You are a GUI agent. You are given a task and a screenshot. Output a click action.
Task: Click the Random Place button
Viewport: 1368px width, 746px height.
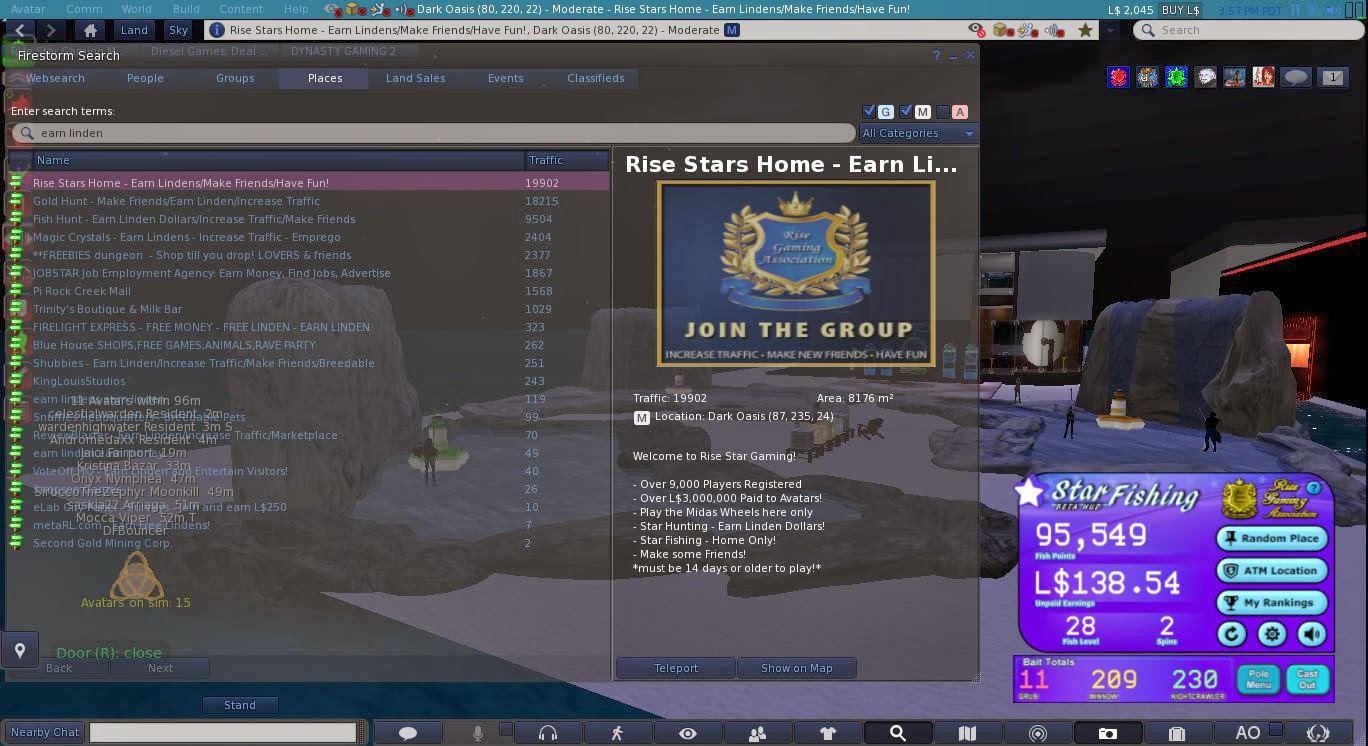click(1272, 538)
